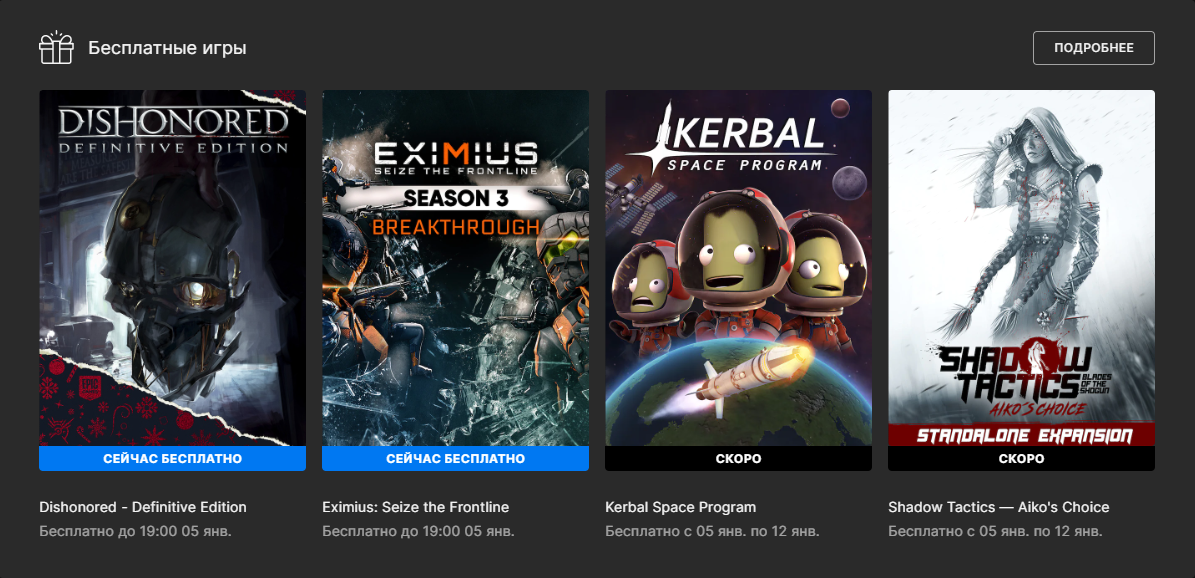Open Eximius: Seize the Frontline title link
The image size is (1195, 578).
click(x=415, y=507)
